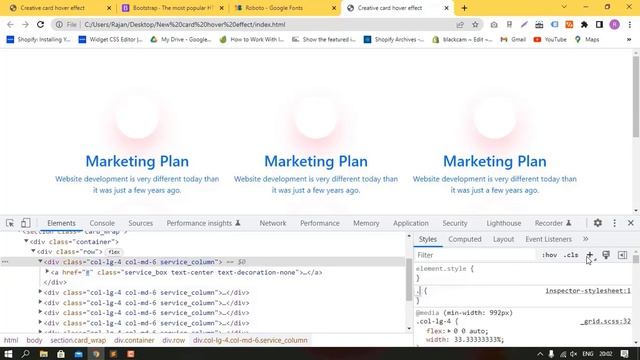
Task: Open tab search dropdown chevron
Action: tap(564, 7)
